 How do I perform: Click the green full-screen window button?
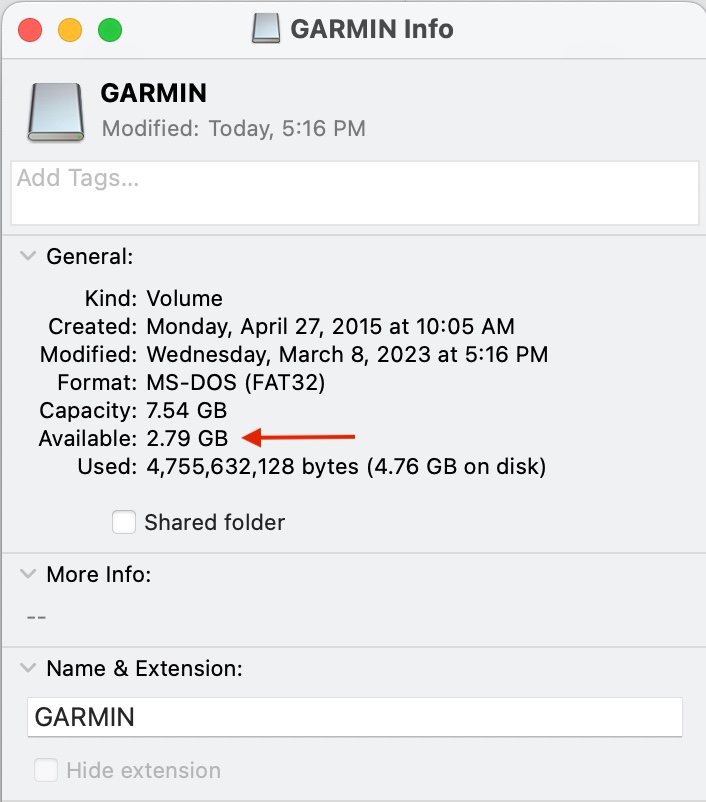109,30
